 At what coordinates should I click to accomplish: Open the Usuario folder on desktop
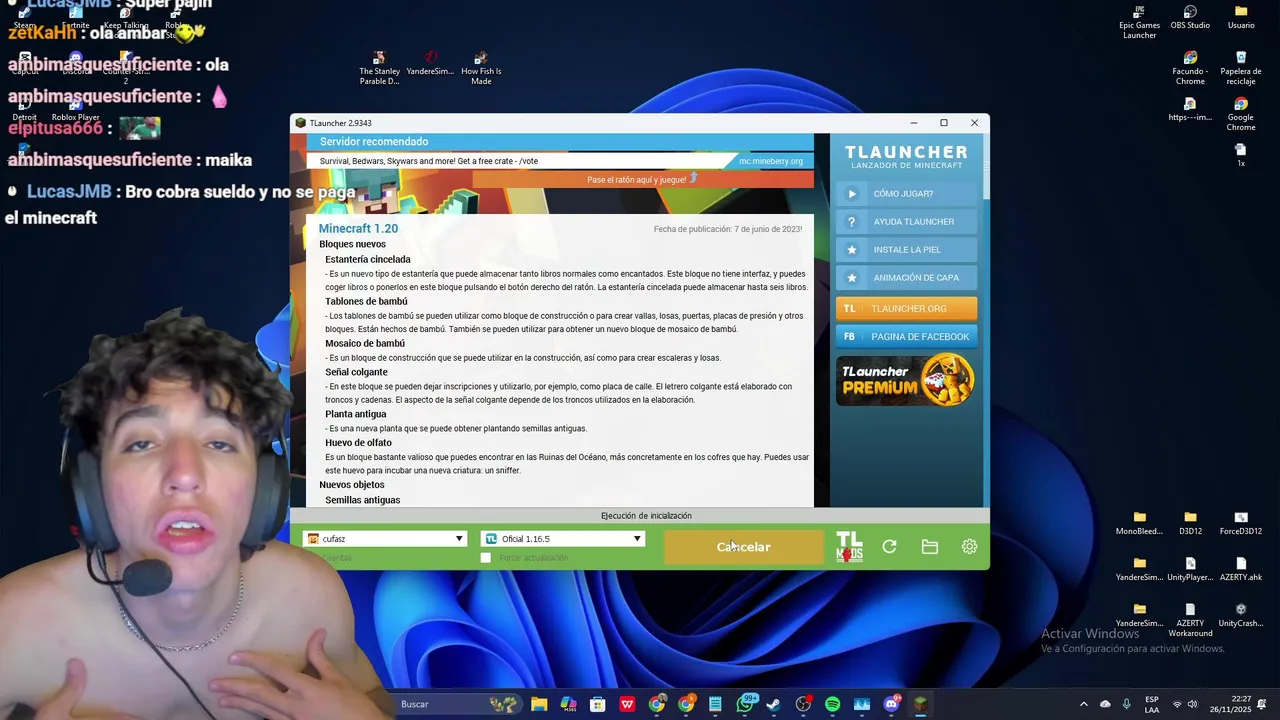1241,18
